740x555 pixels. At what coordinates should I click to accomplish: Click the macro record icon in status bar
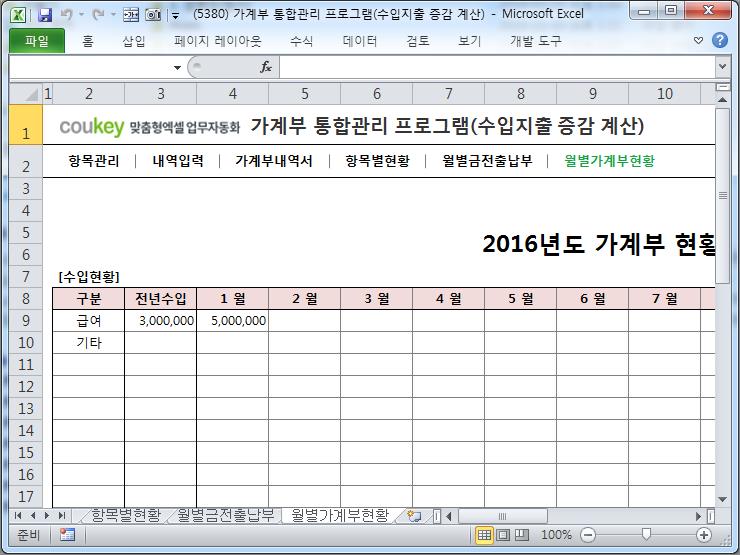tap(67, 535)
